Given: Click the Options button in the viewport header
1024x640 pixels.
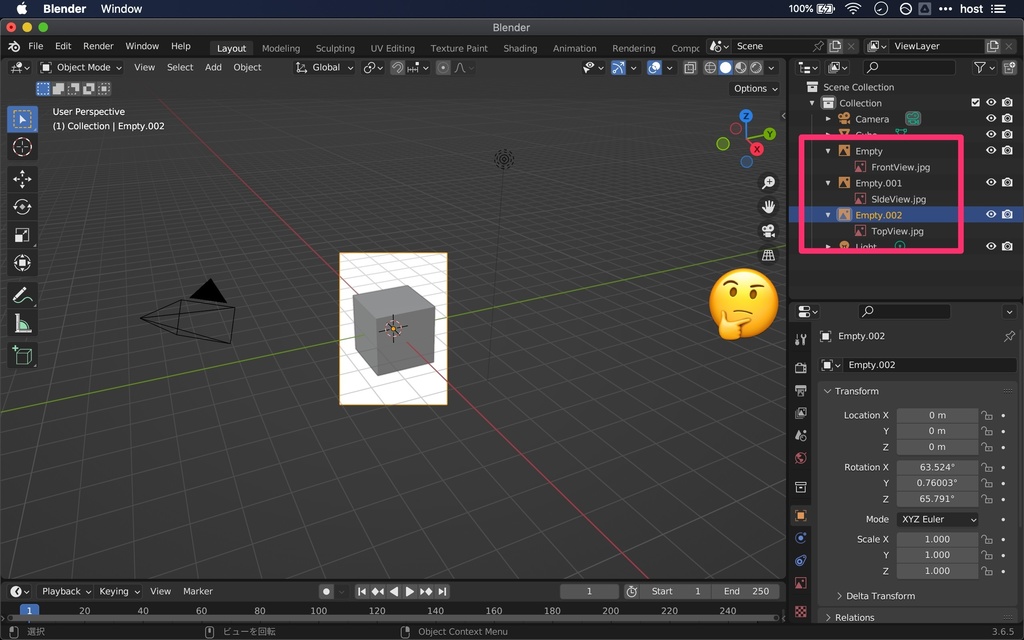Looking at the screenshot, I should (755, 88).
